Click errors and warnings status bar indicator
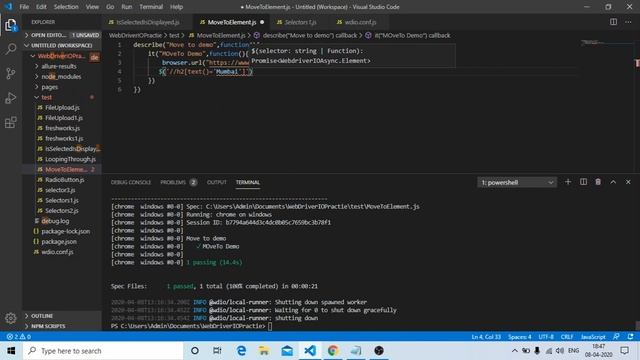 click(x=18, y=337)
